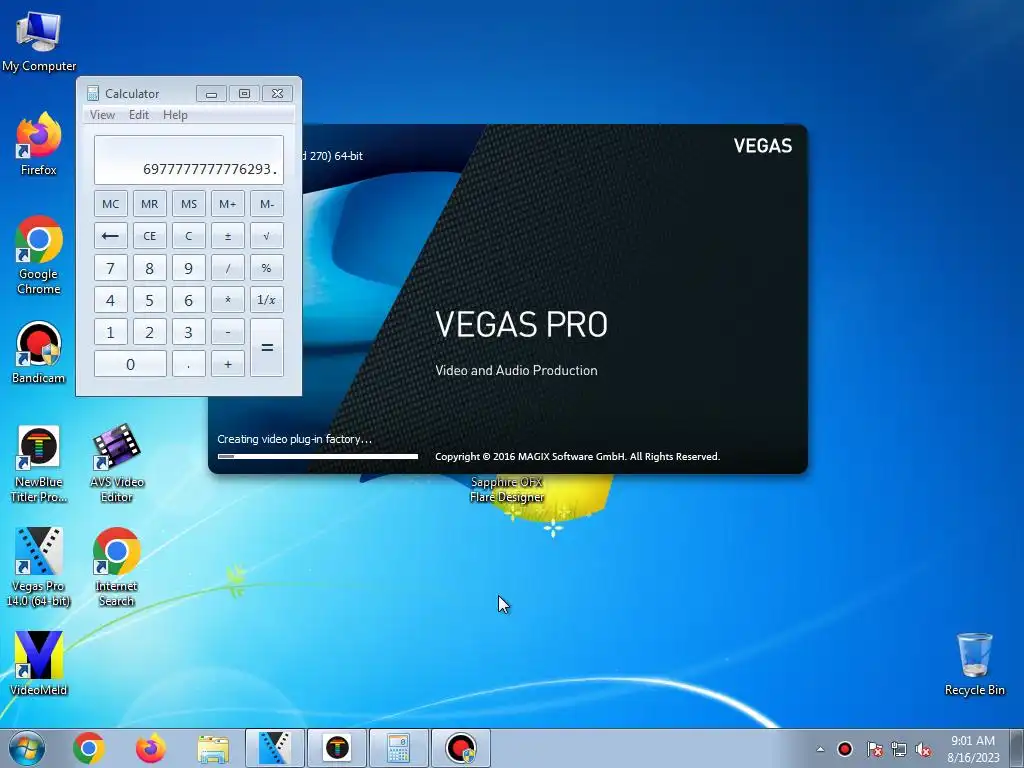Select Vegas Pro 14.0 (64-bit) desktop shortcut
This screenshot has height=768, width=1024.
39,568
